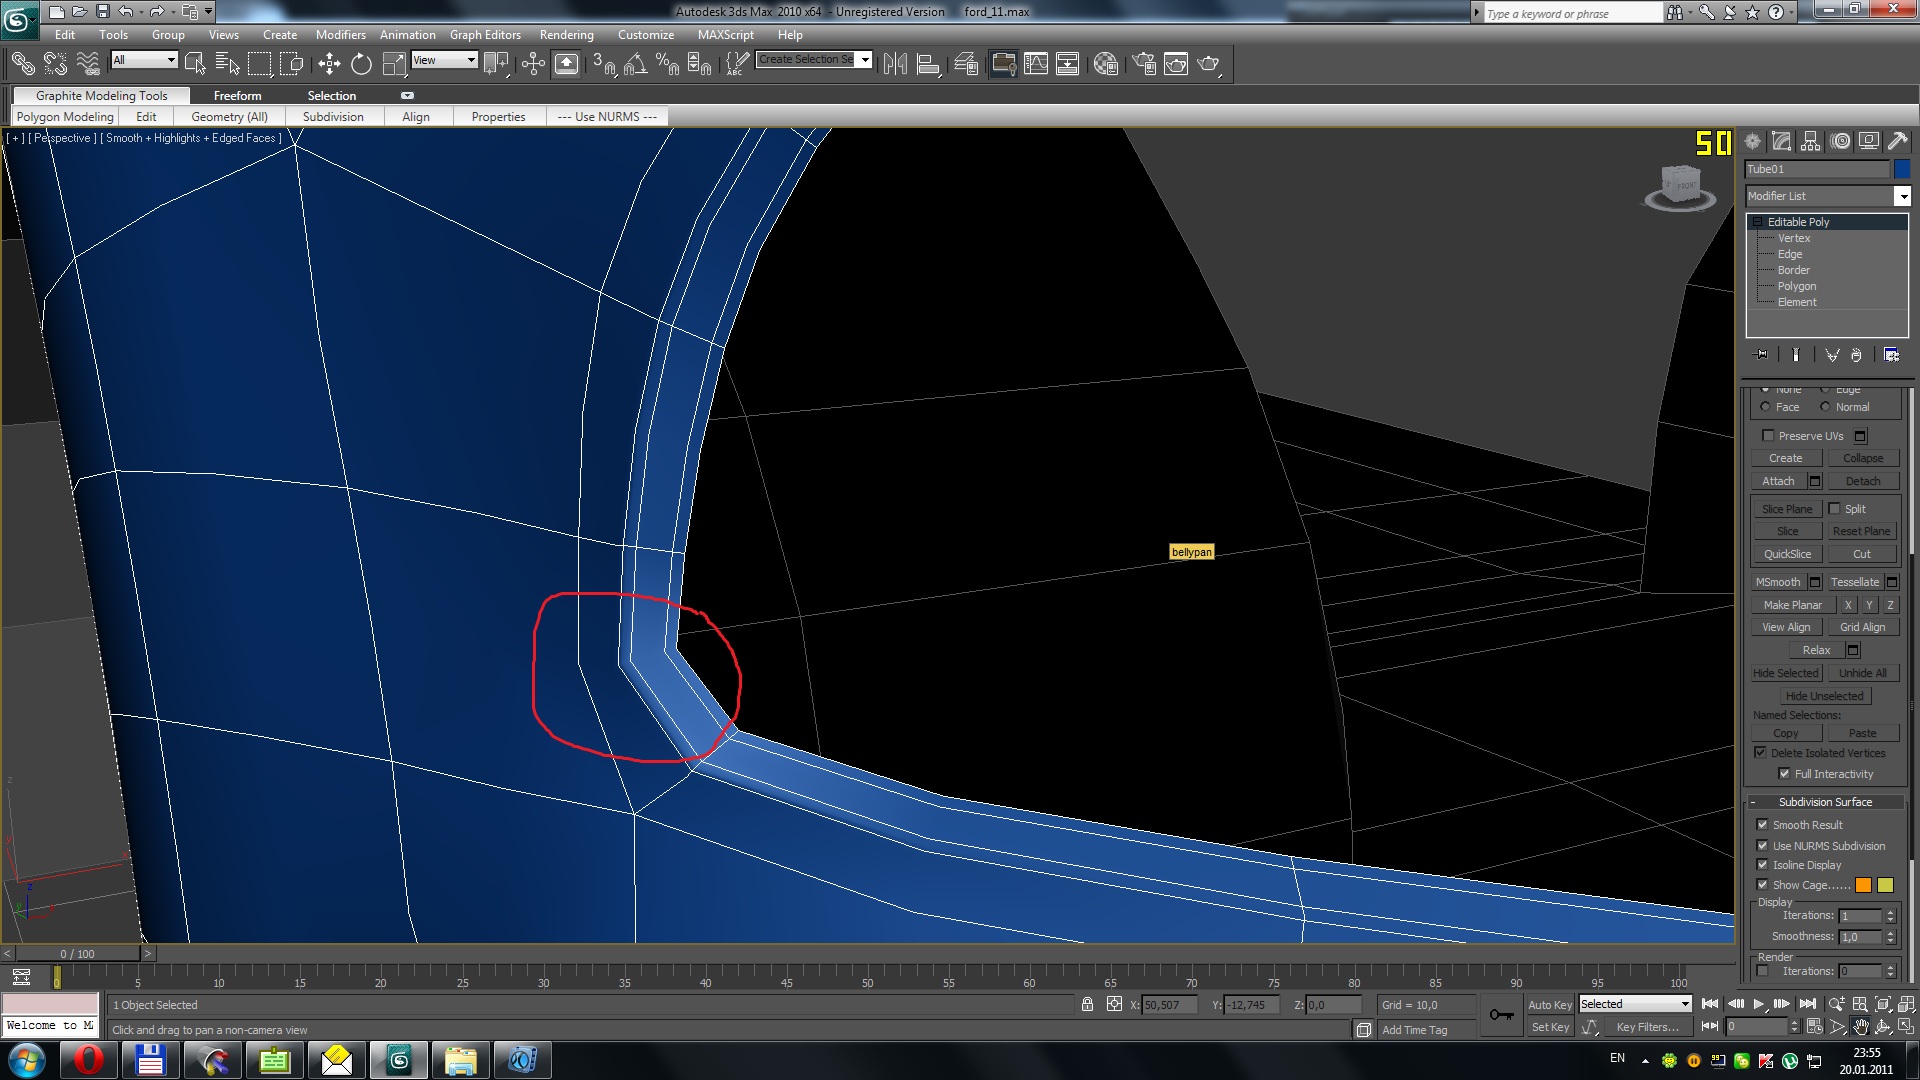This screenshot has height=1080, width=1920.
Task: Click the Mirror tool icon
Action: 895,64
